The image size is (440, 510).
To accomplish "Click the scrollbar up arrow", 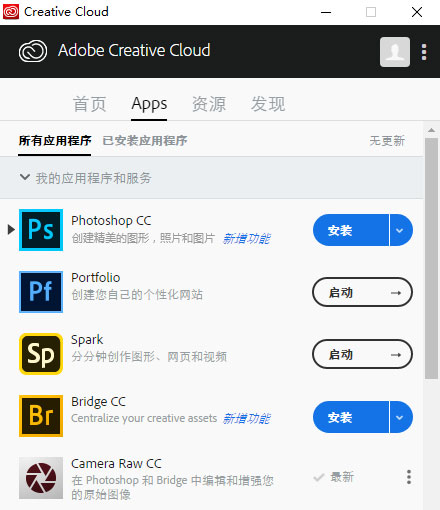I will 432,130.
